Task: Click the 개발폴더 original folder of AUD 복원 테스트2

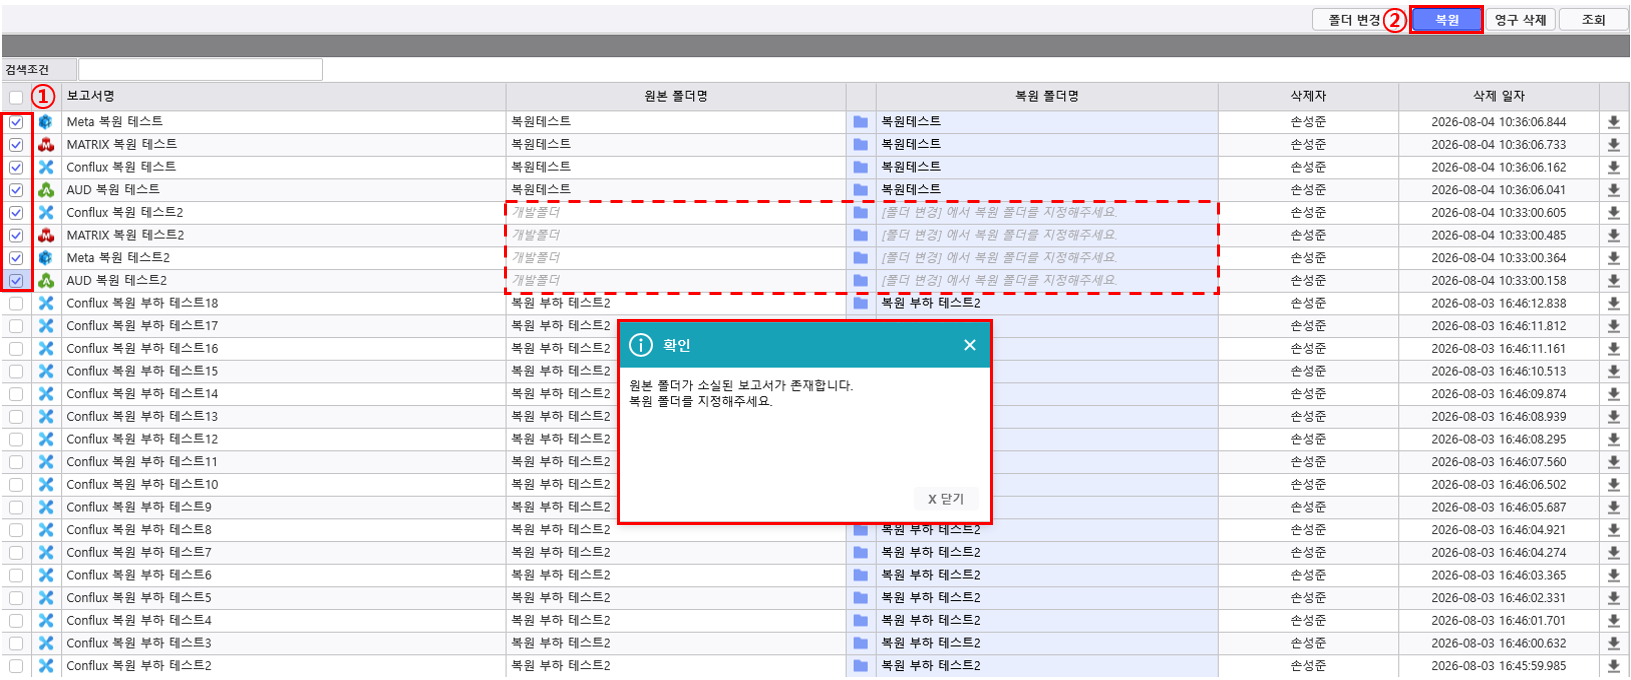Action: coord(536,281)
